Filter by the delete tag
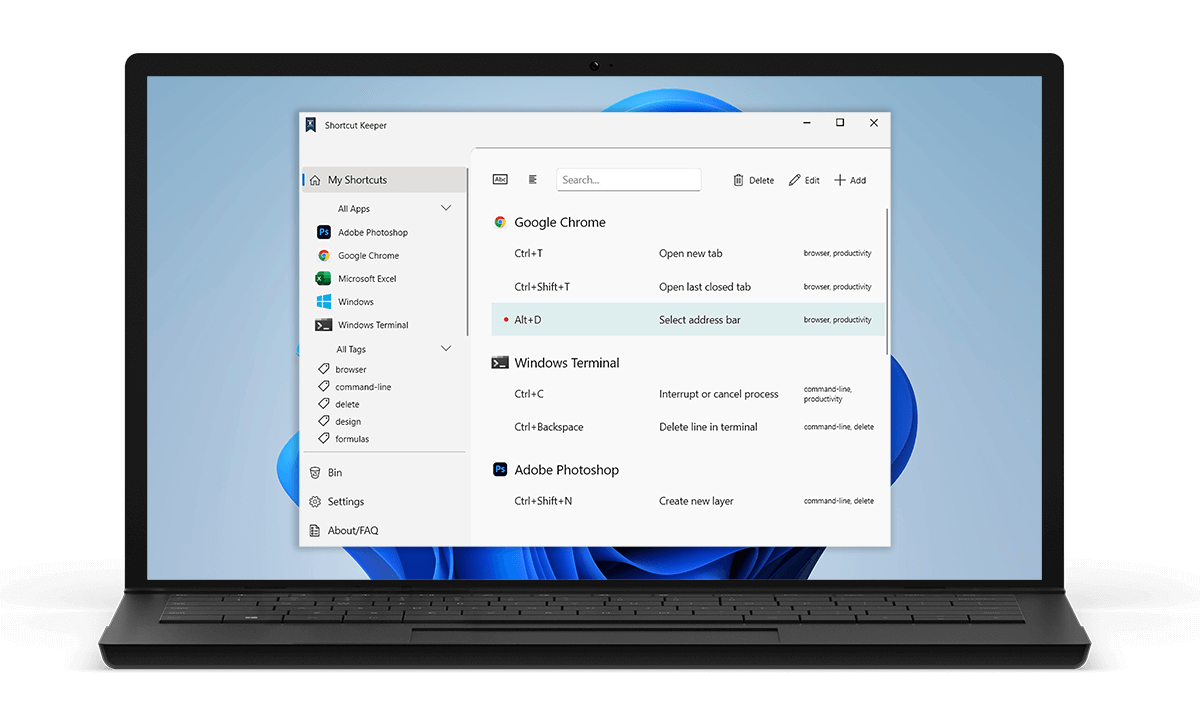The width and height of the screenshot is (1200, 725). (339, 404)
